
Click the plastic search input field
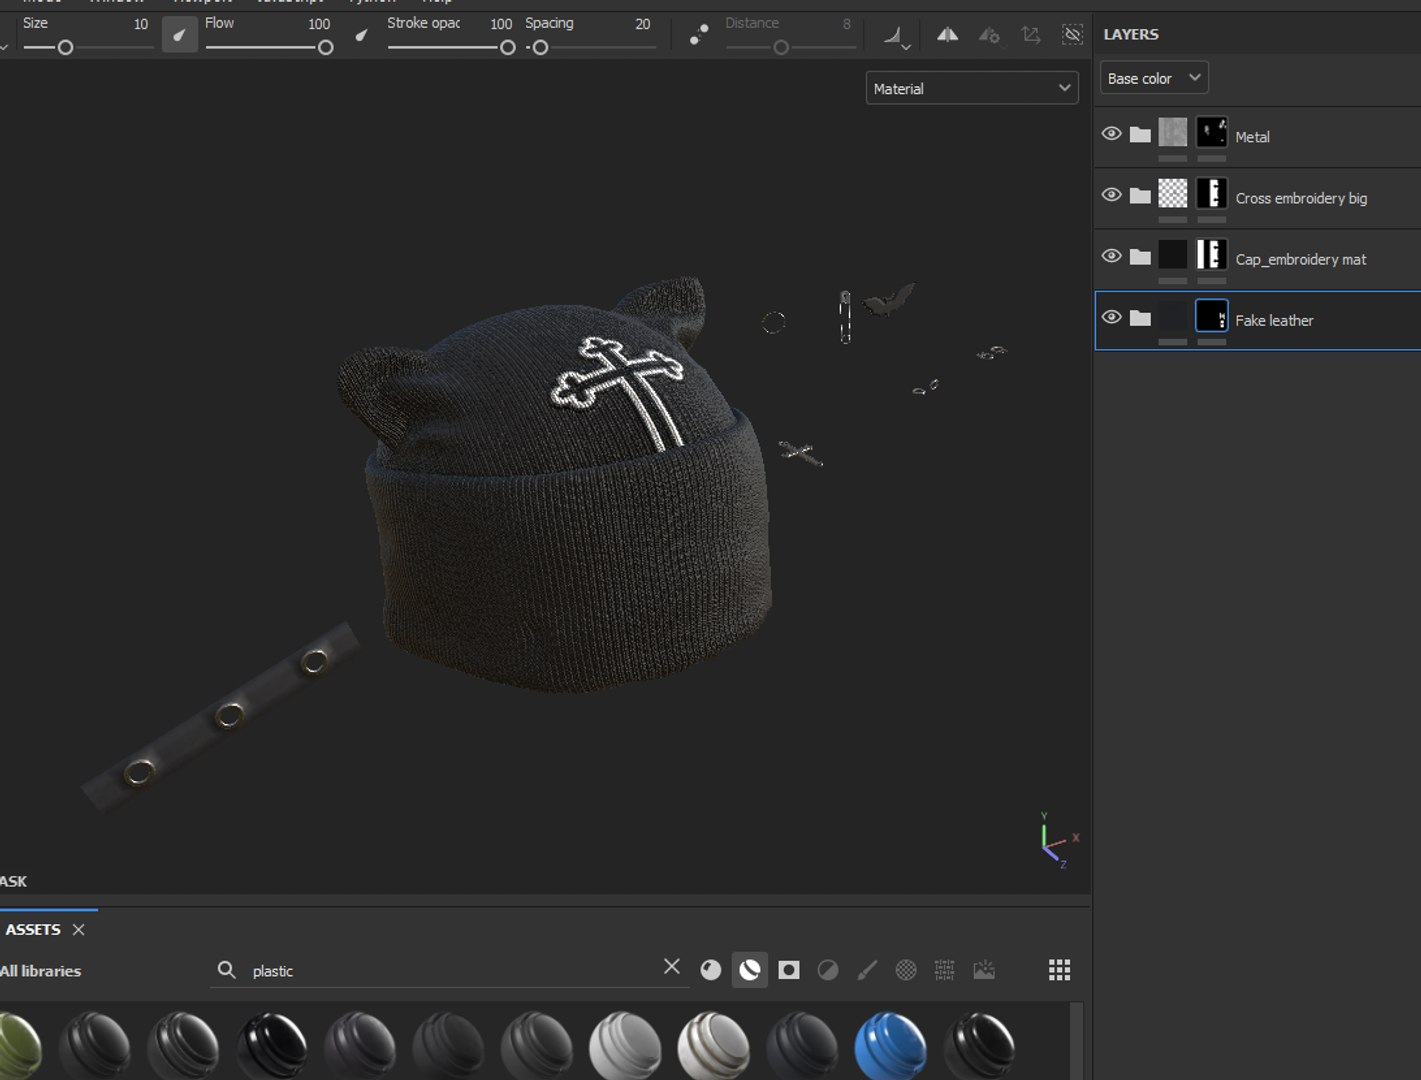pyautogui.click(x=450, y=971)
